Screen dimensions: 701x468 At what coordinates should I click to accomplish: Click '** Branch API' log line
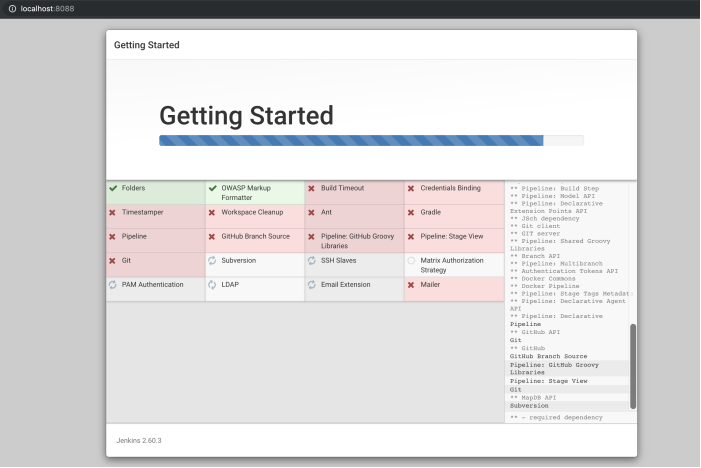tap(535, 256)
